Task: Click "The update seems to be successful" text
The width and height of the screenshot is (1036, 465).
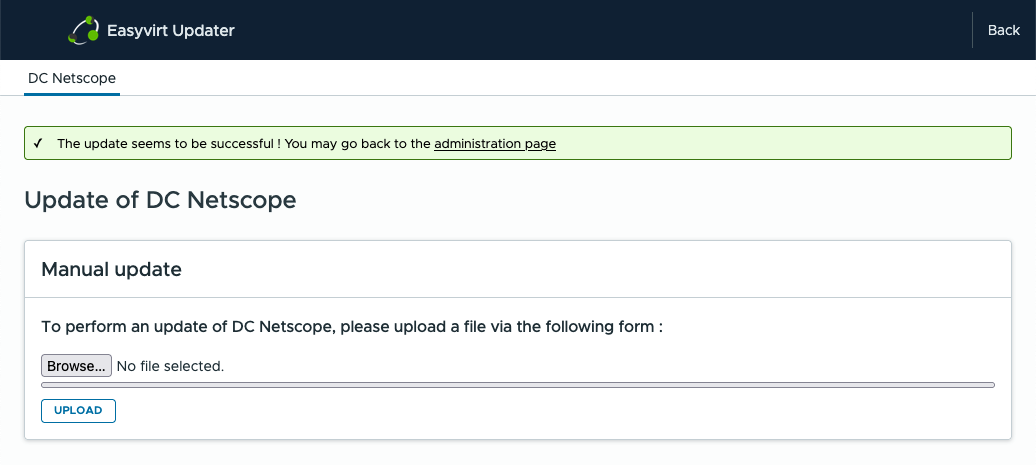Action: [x=168, y=143]
